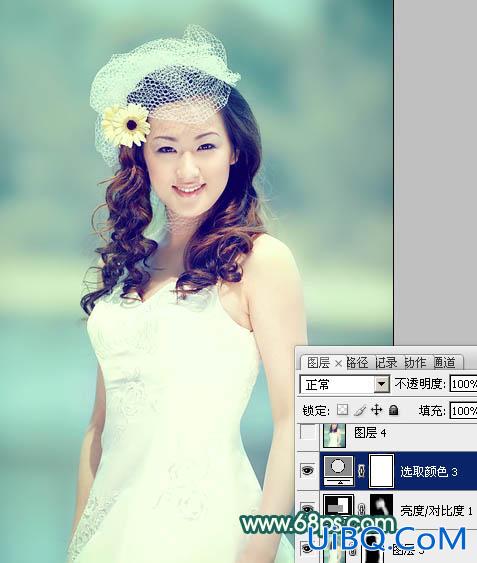Click the 填充 fill value field

click(463, 411)
